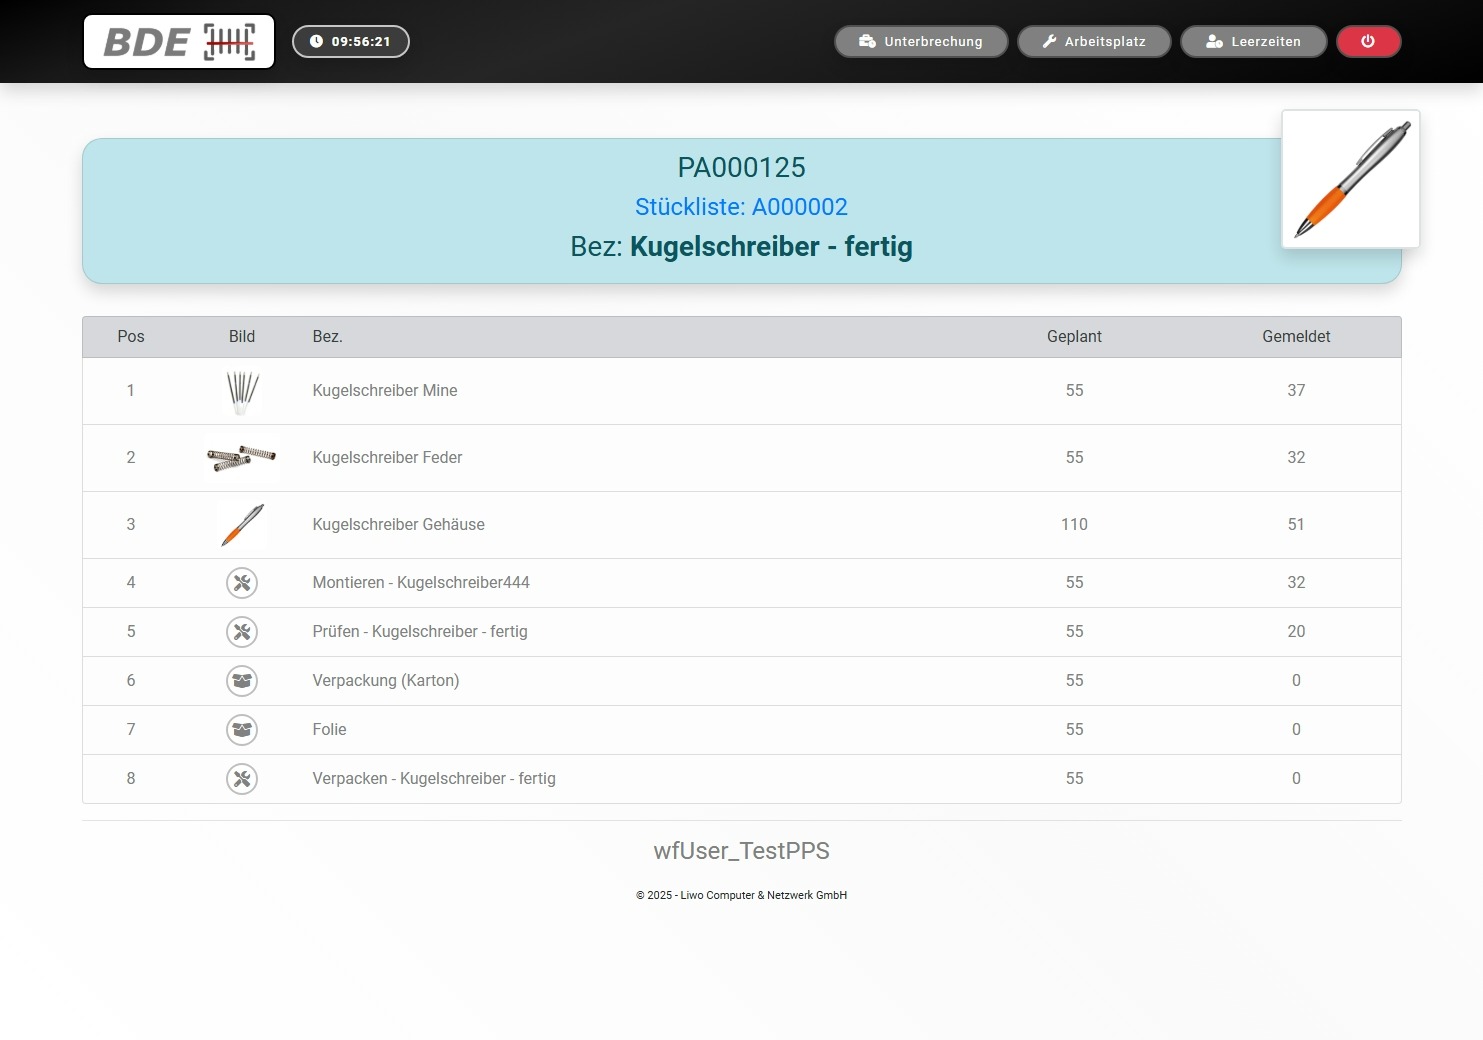1483x1040 pixels.
Task: Click the Bild column header
Action: pos(242,337)
